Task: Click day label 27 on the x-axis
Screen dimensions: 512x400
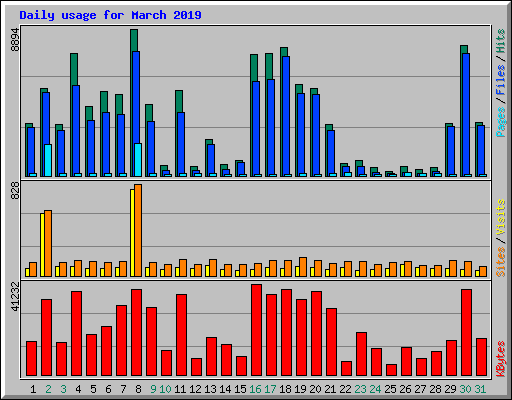Action: (420, 389)
